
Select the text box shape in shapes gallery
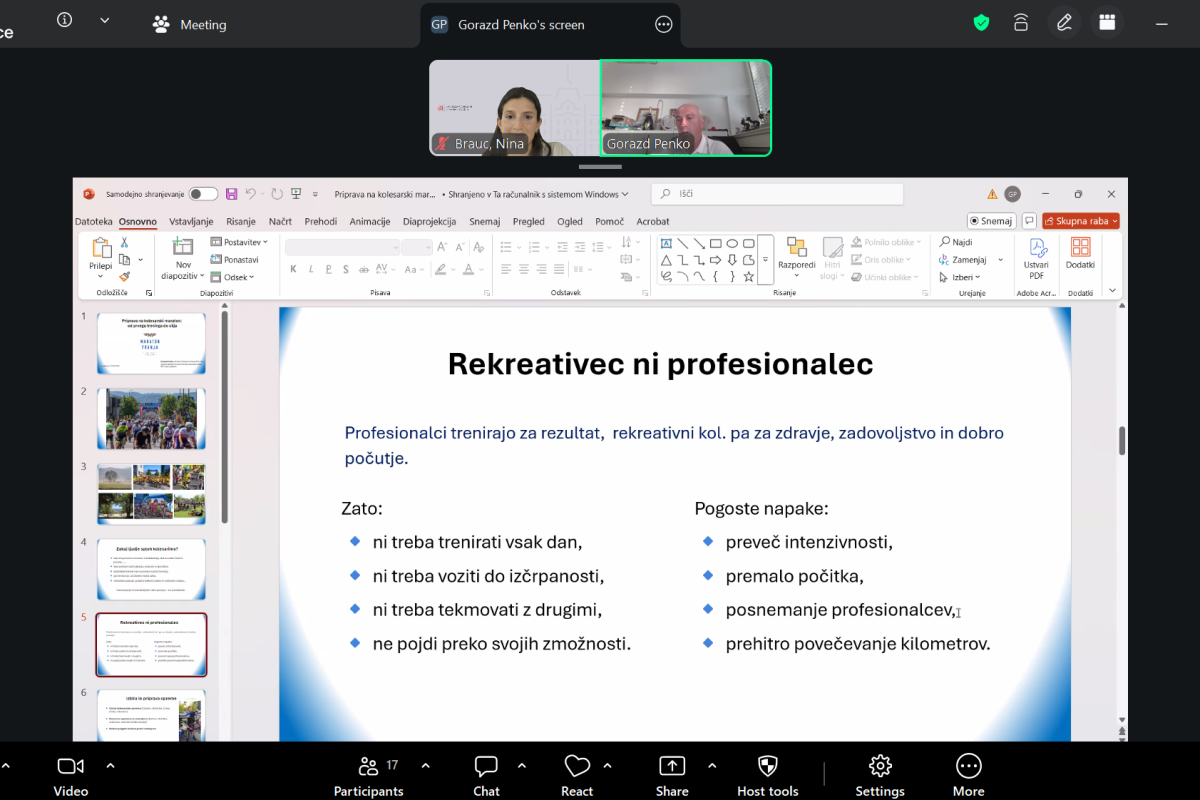pos(666,243)
